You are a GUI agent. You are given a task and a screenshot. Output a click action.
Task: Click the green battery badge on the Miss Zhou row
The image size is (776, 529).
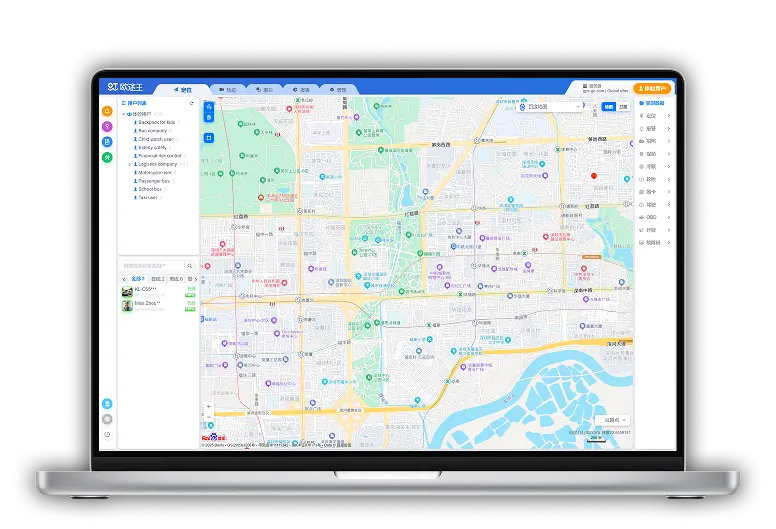tap(190, 309)
